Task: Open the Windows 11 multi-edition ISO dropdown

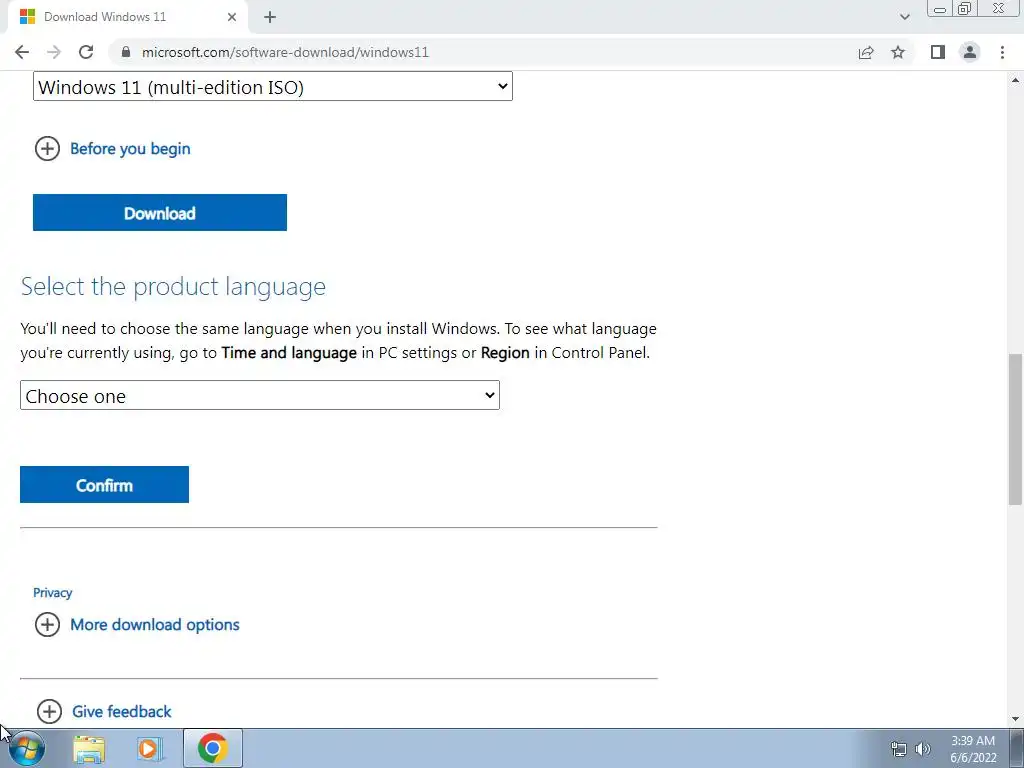Action: [273, 86]
